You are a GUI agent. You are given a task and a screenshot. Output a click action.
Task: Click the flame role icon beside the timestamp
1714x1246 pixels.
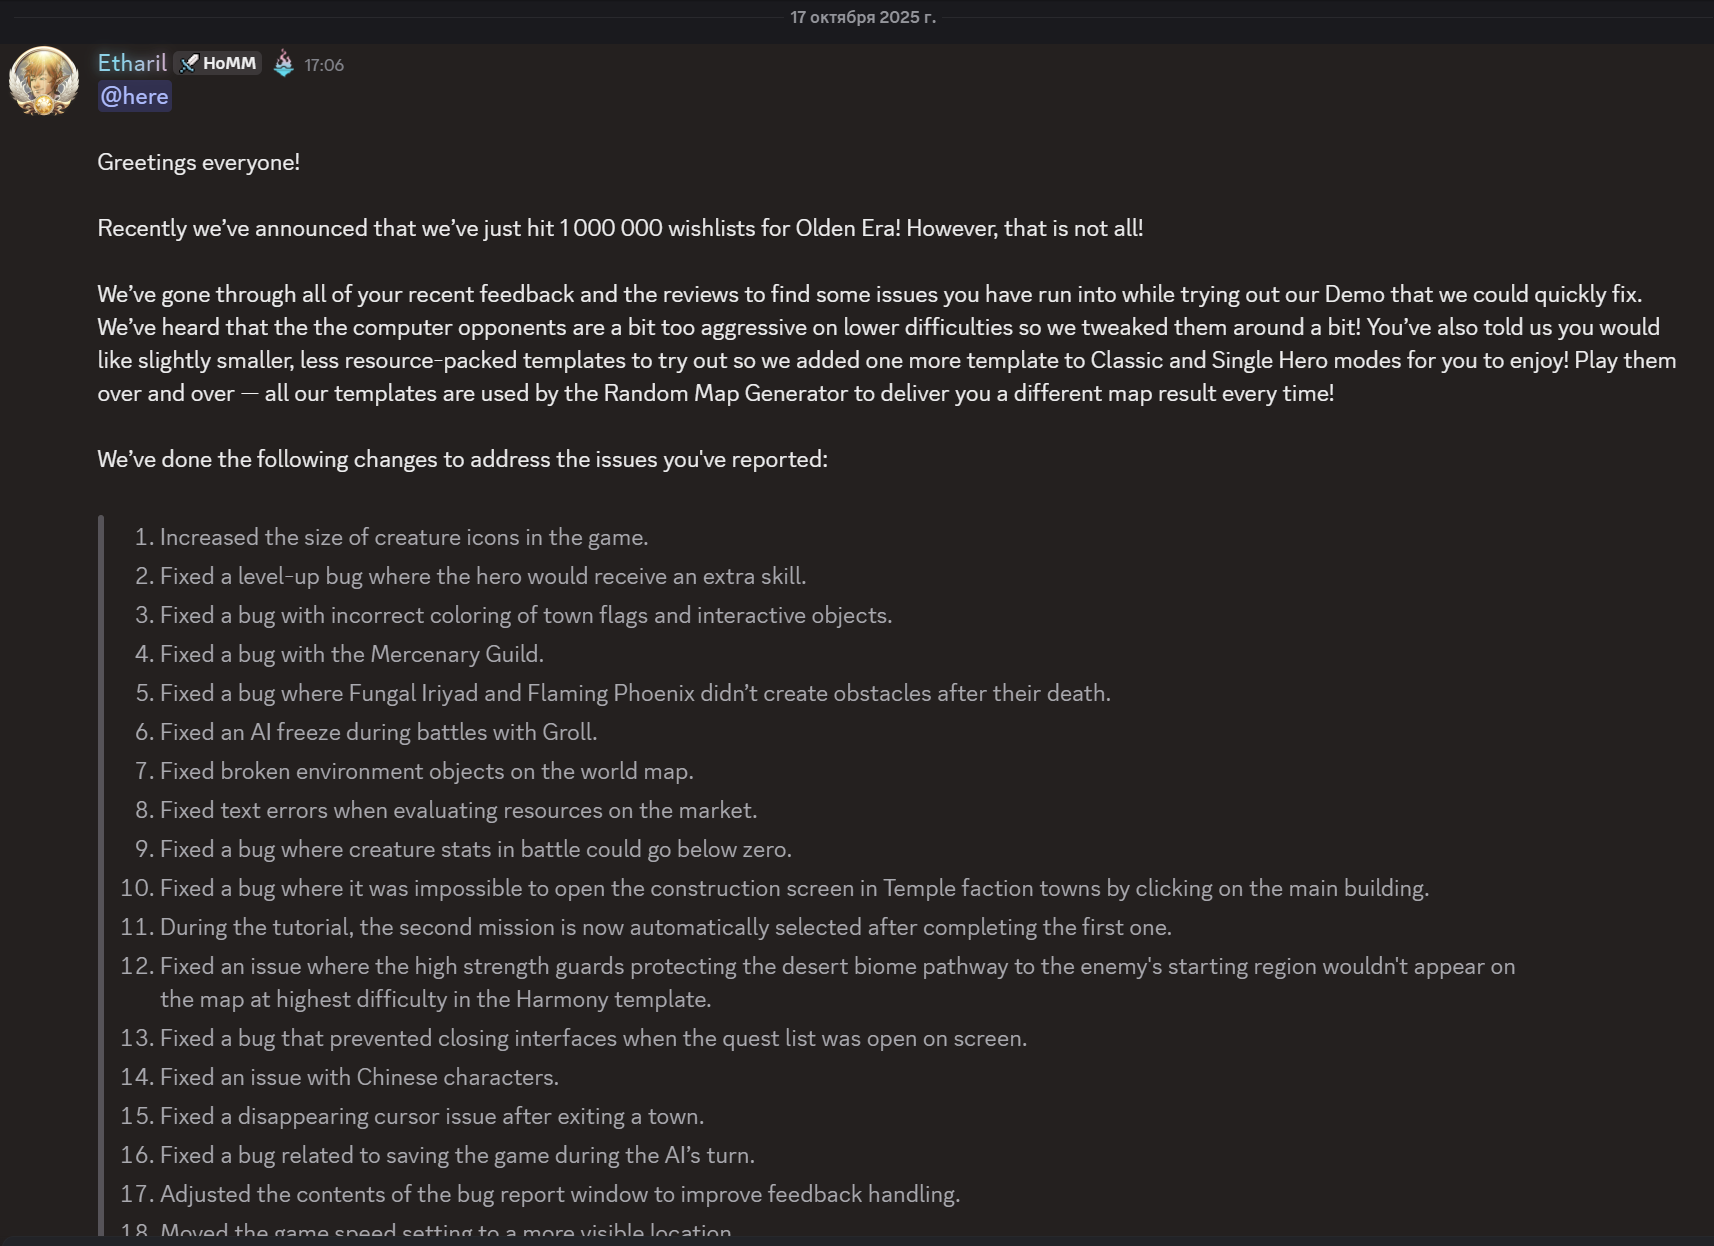284,64
